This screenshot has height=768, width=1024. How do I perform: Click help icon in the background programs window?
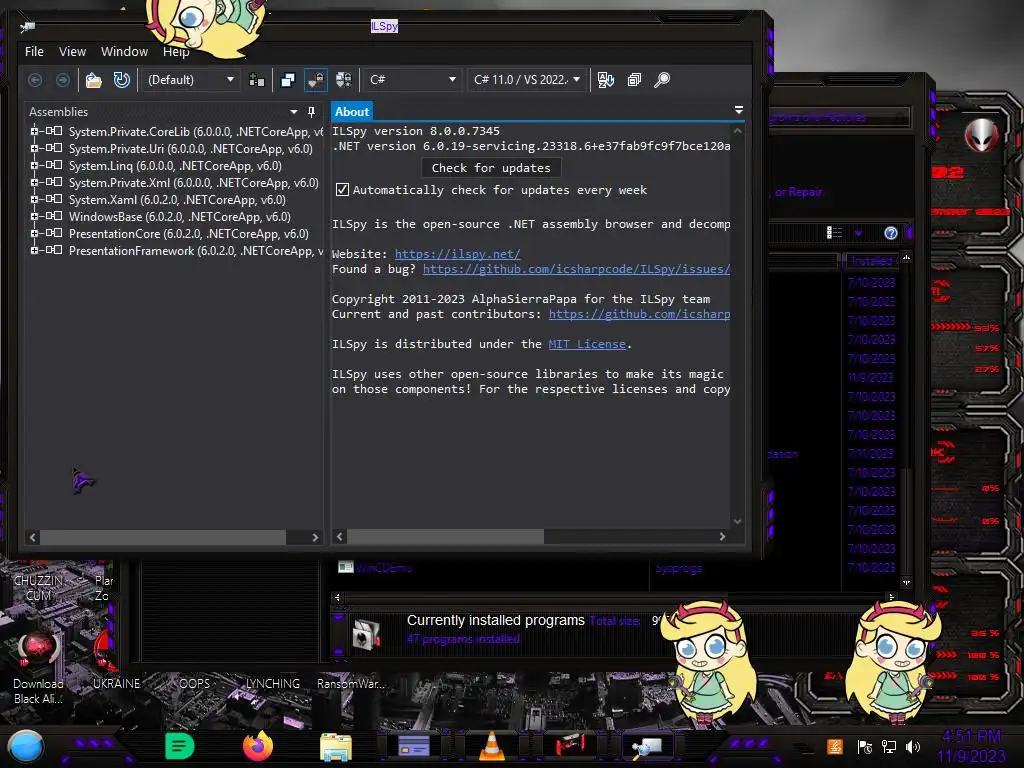890,233
